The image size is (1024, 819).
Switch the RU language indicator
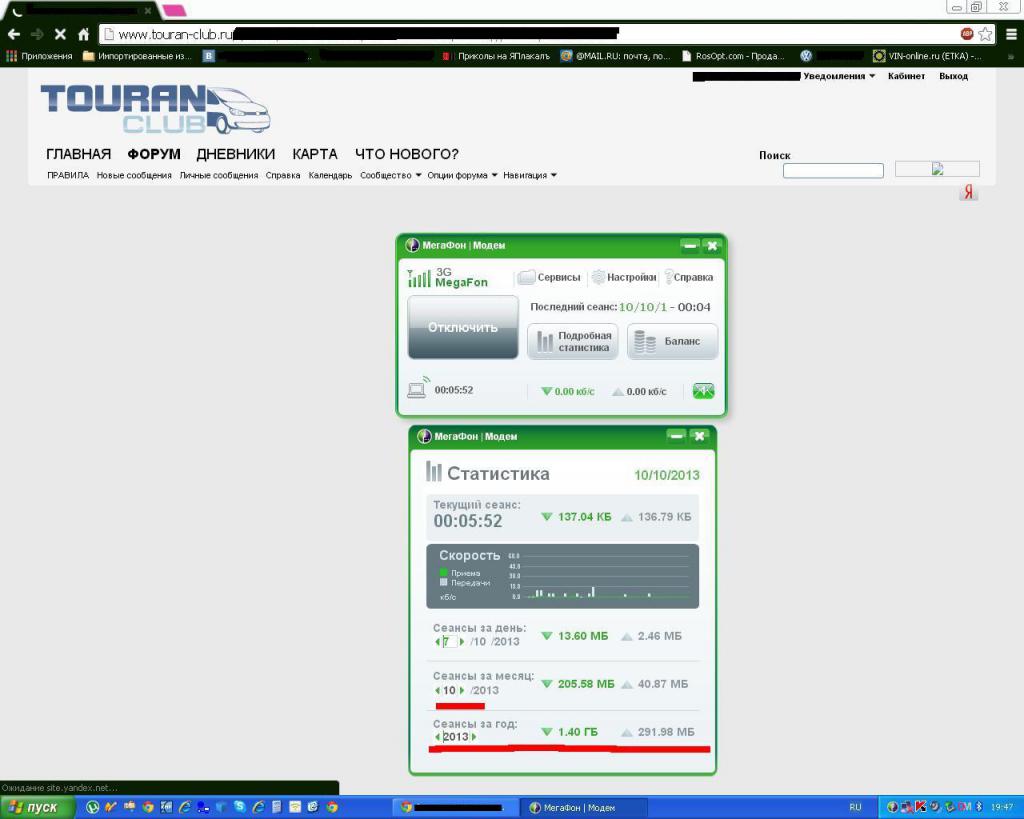click(856, 807)
